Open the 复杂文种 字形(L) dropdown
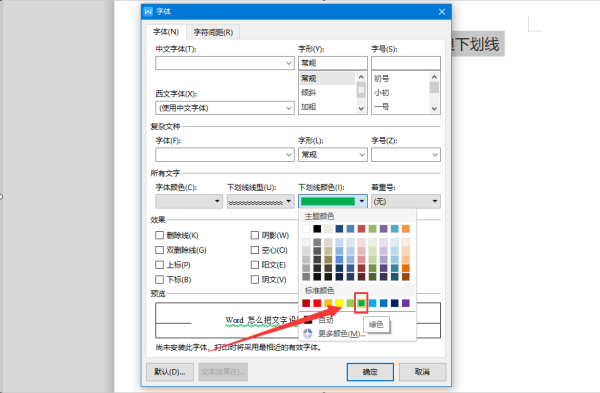The image size is (600, 393). coord(362,155)
